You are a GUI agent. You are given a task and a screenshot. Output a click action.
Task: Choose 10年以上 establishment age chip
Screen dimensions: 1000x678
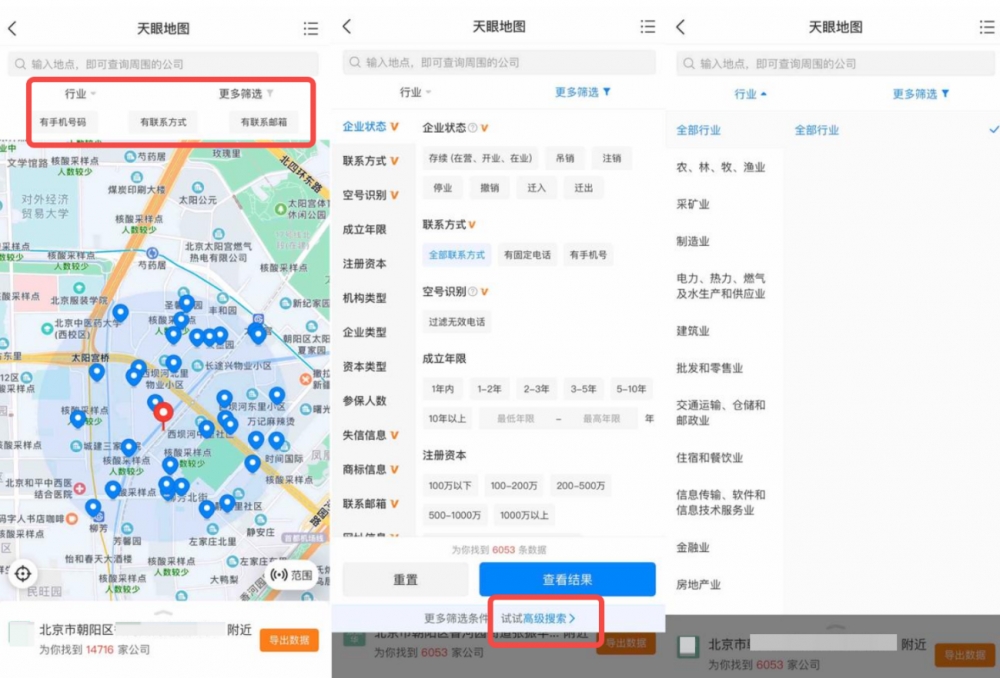446,419
